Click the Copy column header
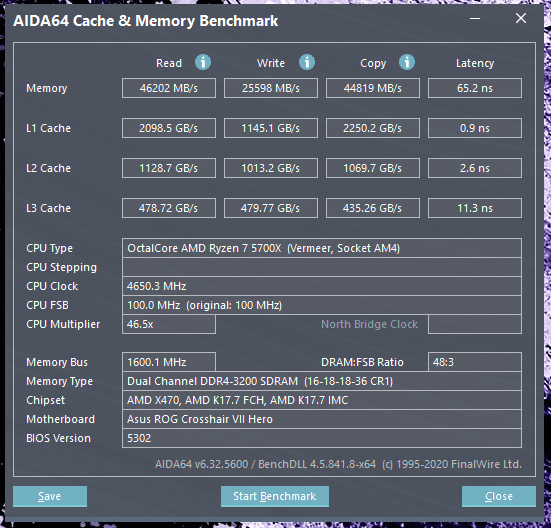Screen dimensions: 551x528 (x=373, y=64)
